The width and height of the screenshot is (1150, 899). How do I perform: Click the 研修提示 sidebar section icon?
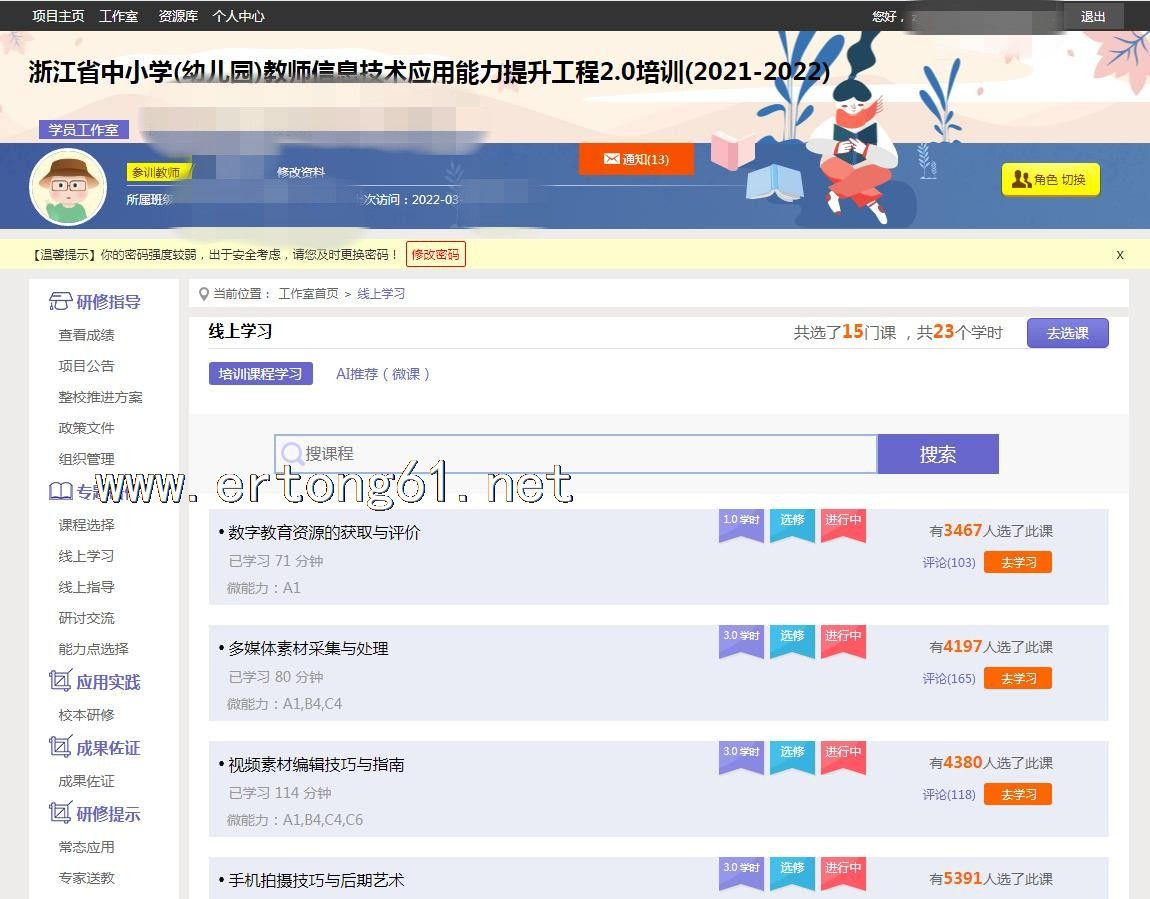pyautogui.click(x=60, y=814)
